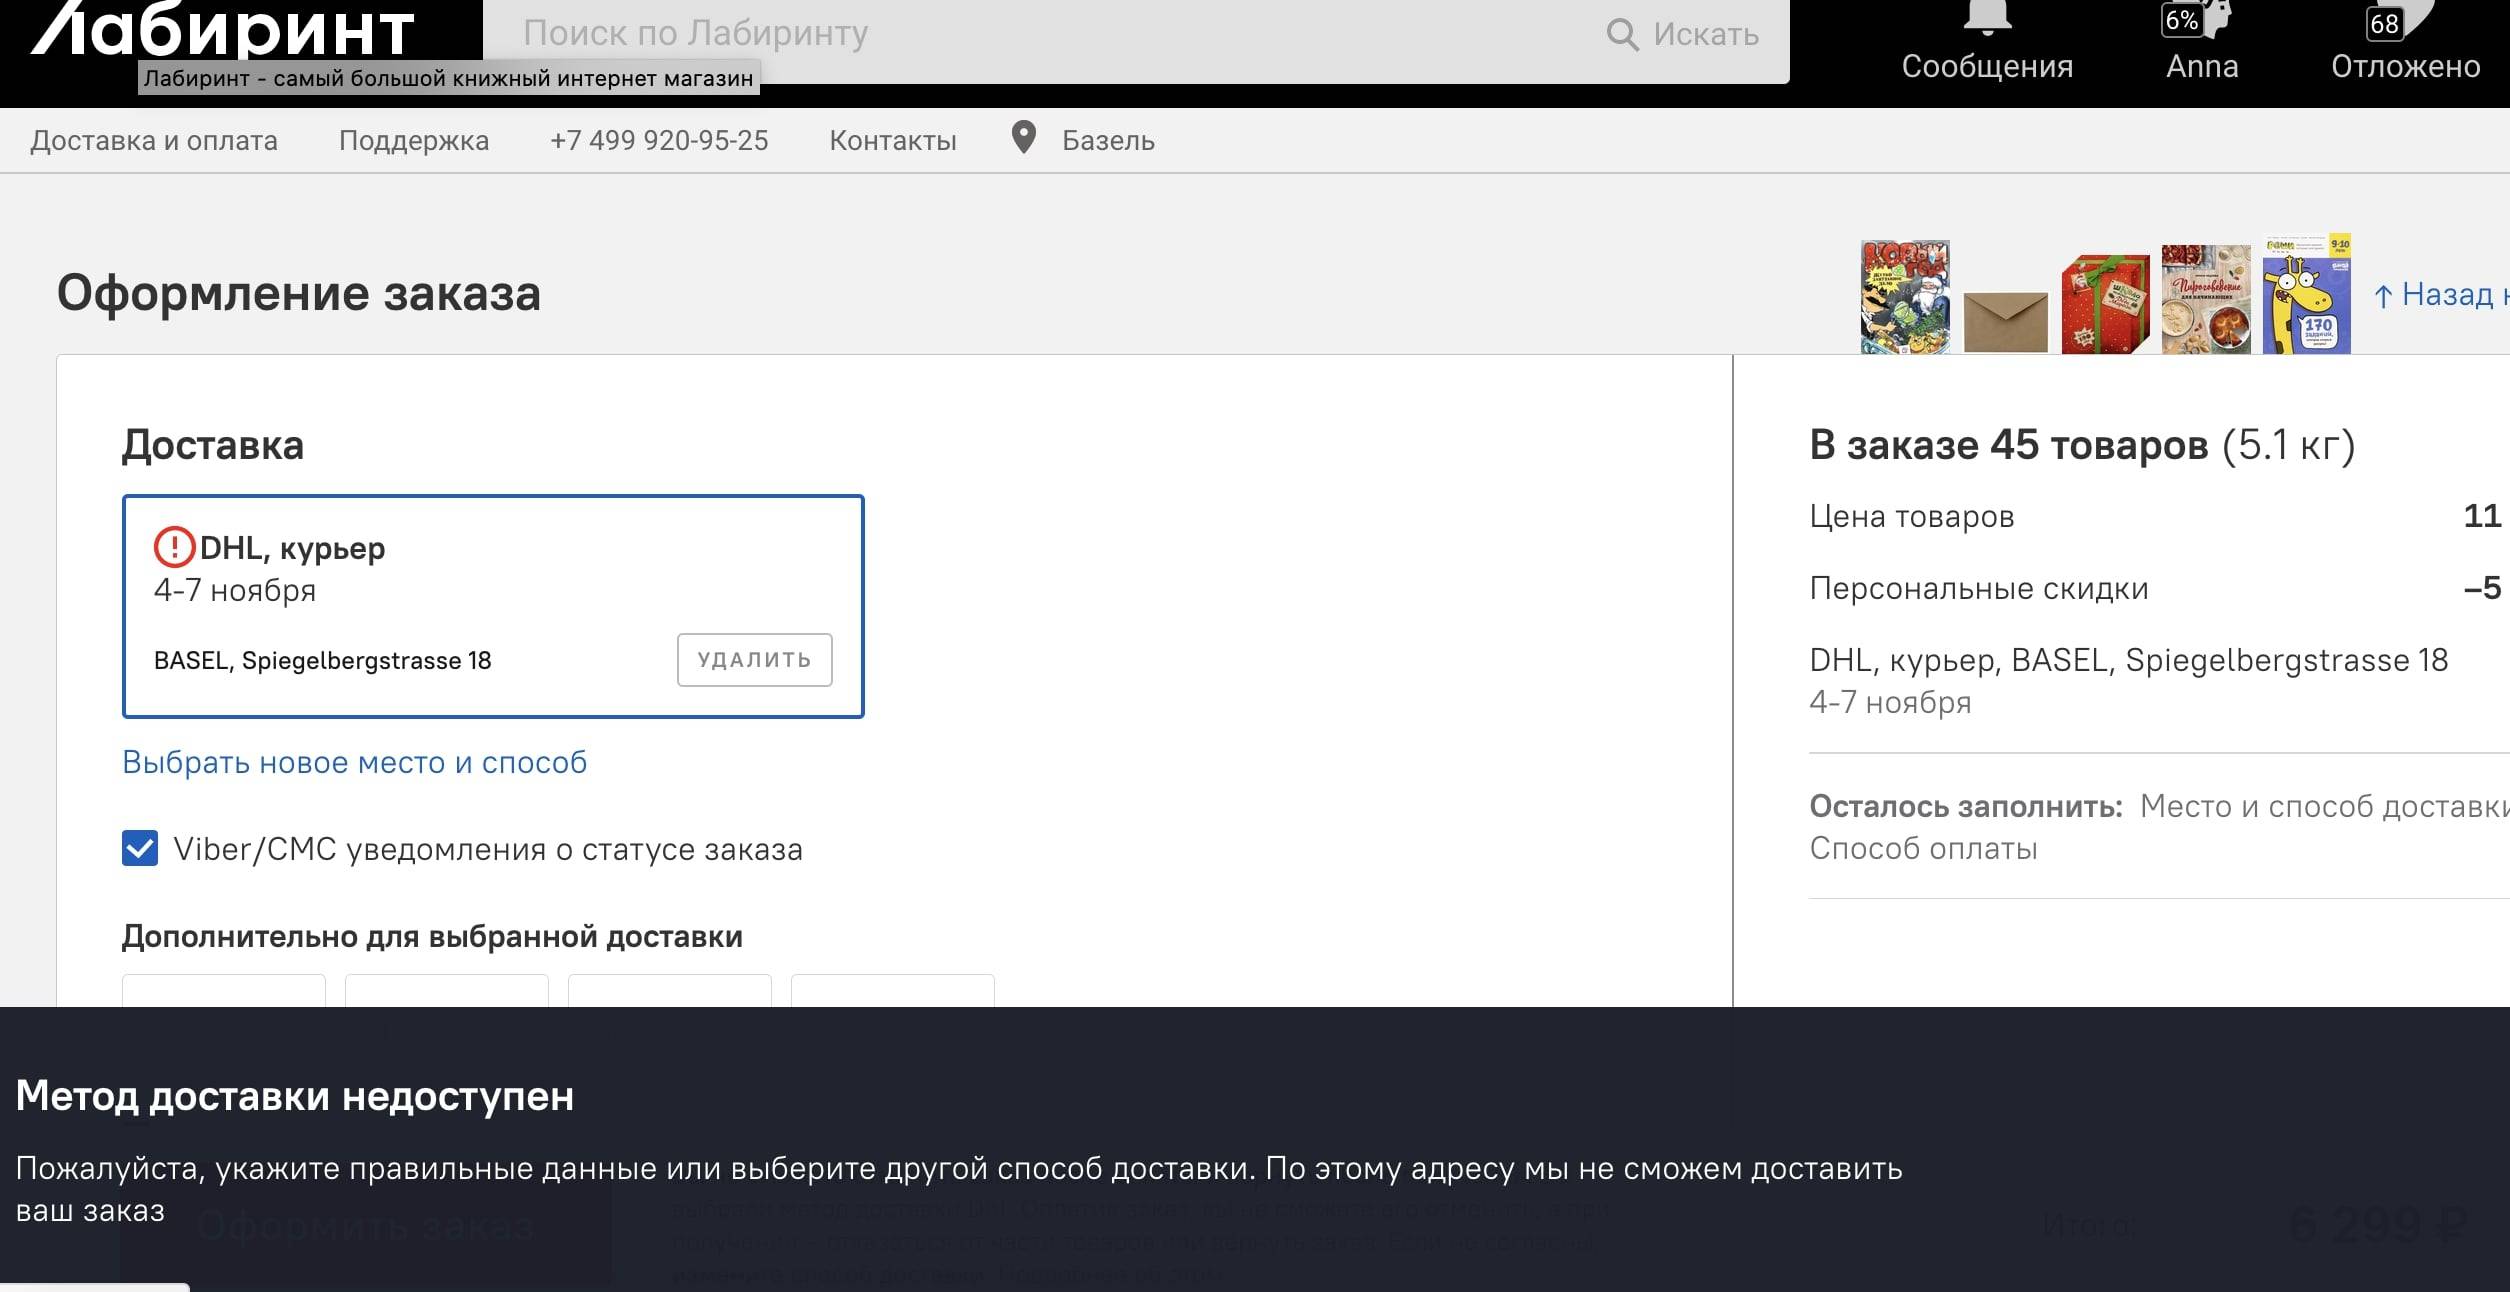Open the Поддержка link
The height and width of the screenshot is (1292, 2510).
414,141
